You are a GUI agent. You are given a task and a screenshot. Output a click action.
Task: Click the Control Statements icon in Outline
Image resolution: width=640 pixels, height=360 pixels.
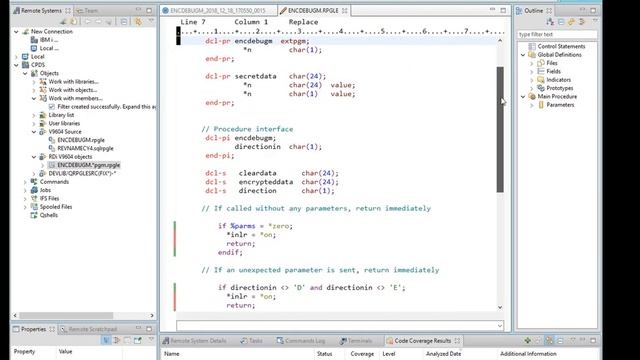click(x=532, y=46)
